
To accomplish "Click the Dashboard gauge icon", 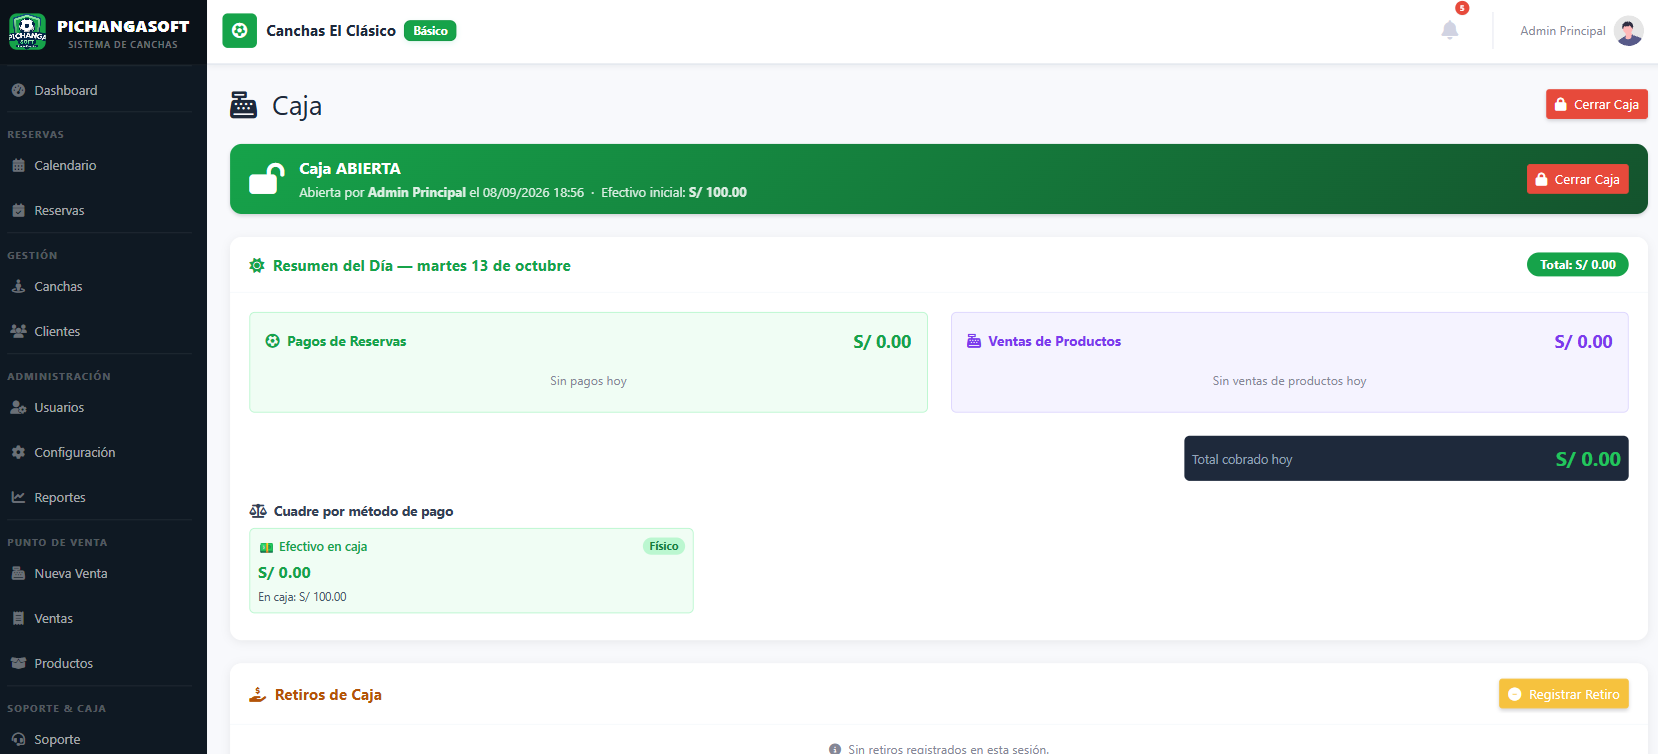I will (x=18, y=90).
